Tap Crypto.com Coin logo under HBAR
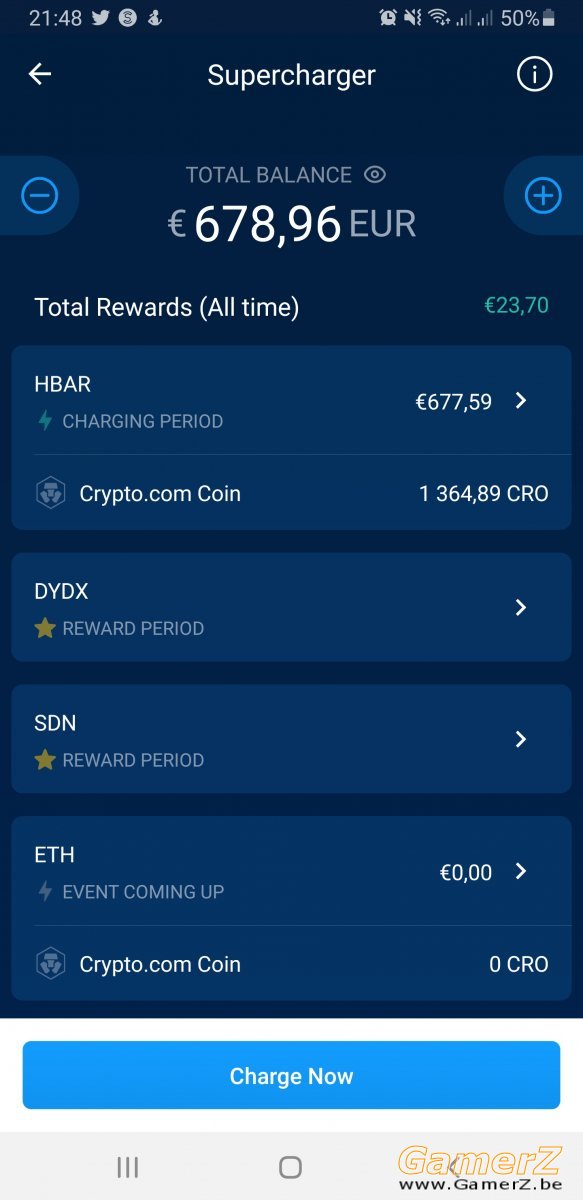This screenshot has width=583, height=1200. 51,493
